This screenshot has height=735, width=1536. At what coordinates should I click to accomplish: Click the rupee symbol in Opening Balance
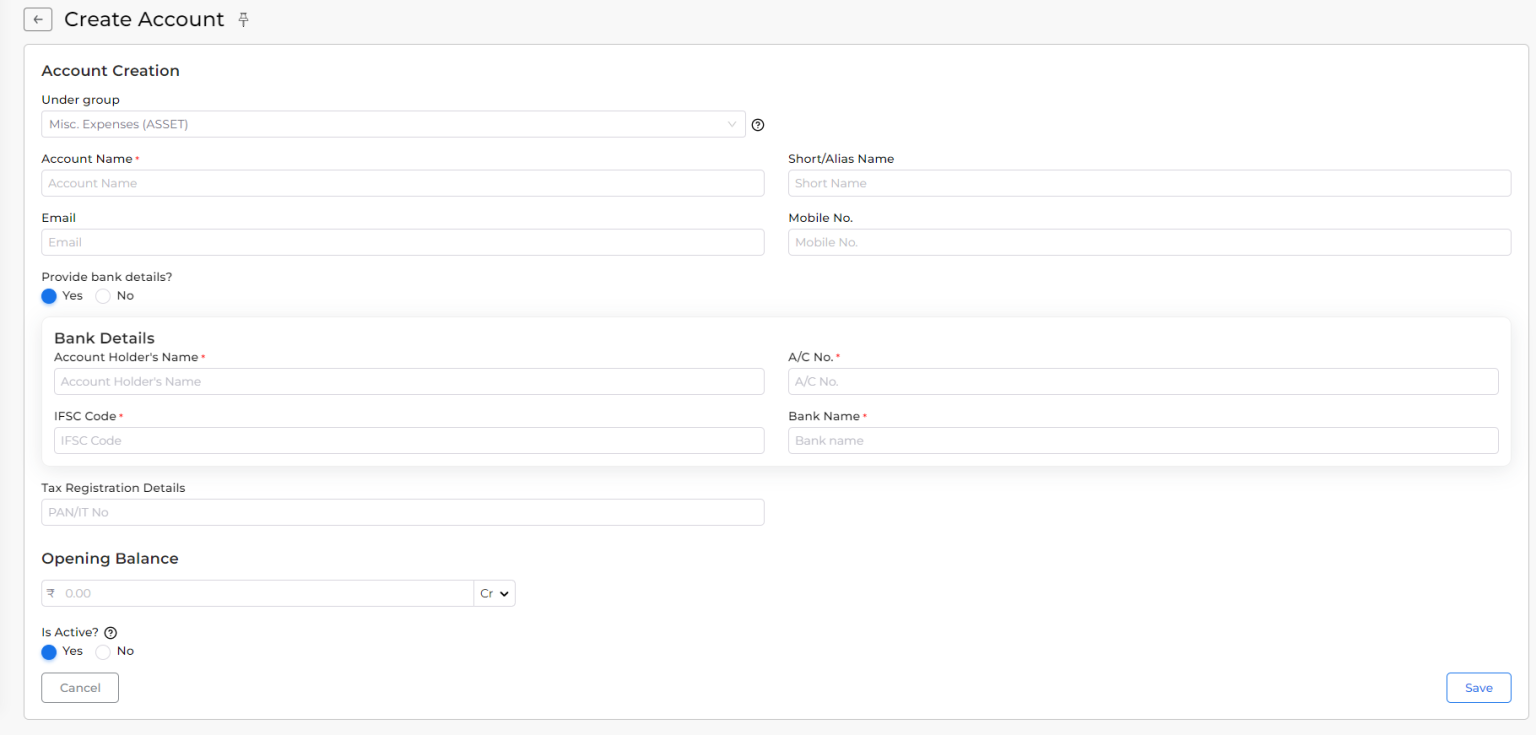pos(51,593)
